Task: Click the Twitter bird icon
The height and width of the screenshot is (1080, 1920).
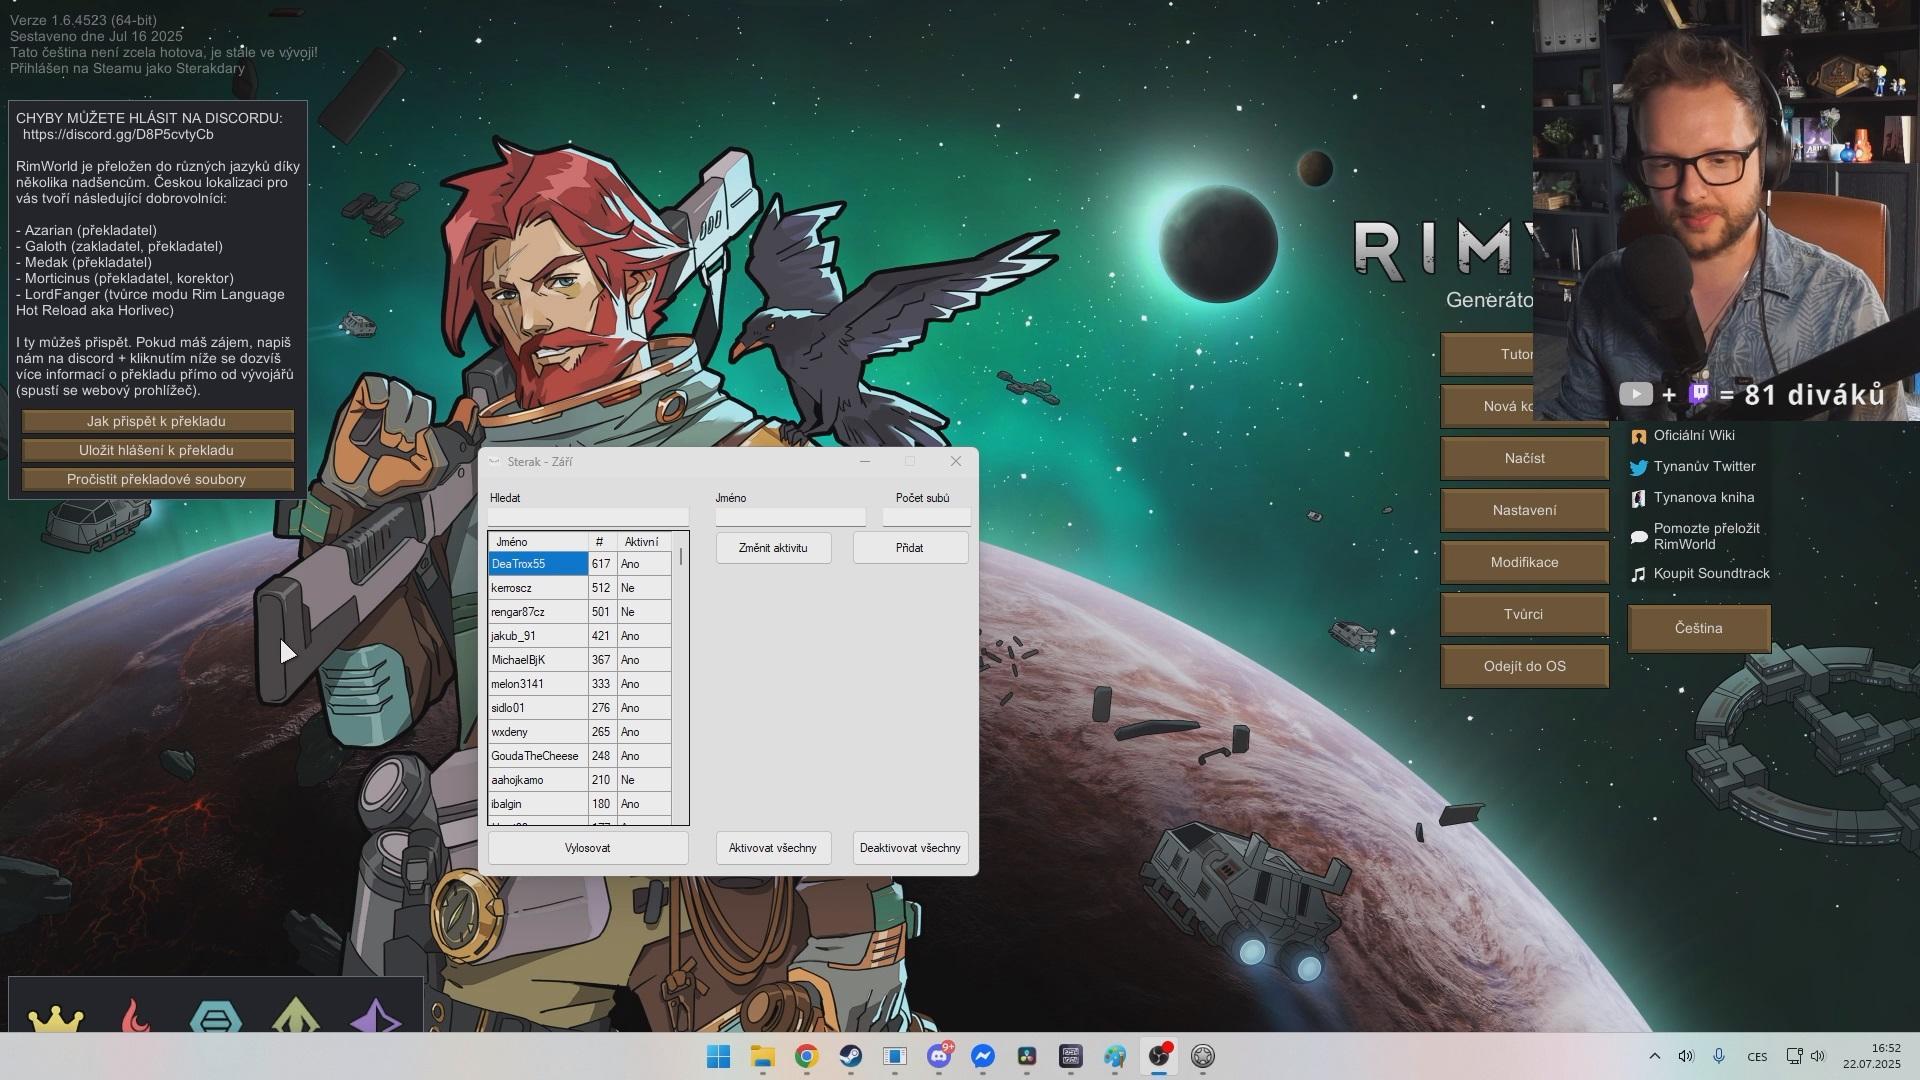Action: pos(1638,467)
